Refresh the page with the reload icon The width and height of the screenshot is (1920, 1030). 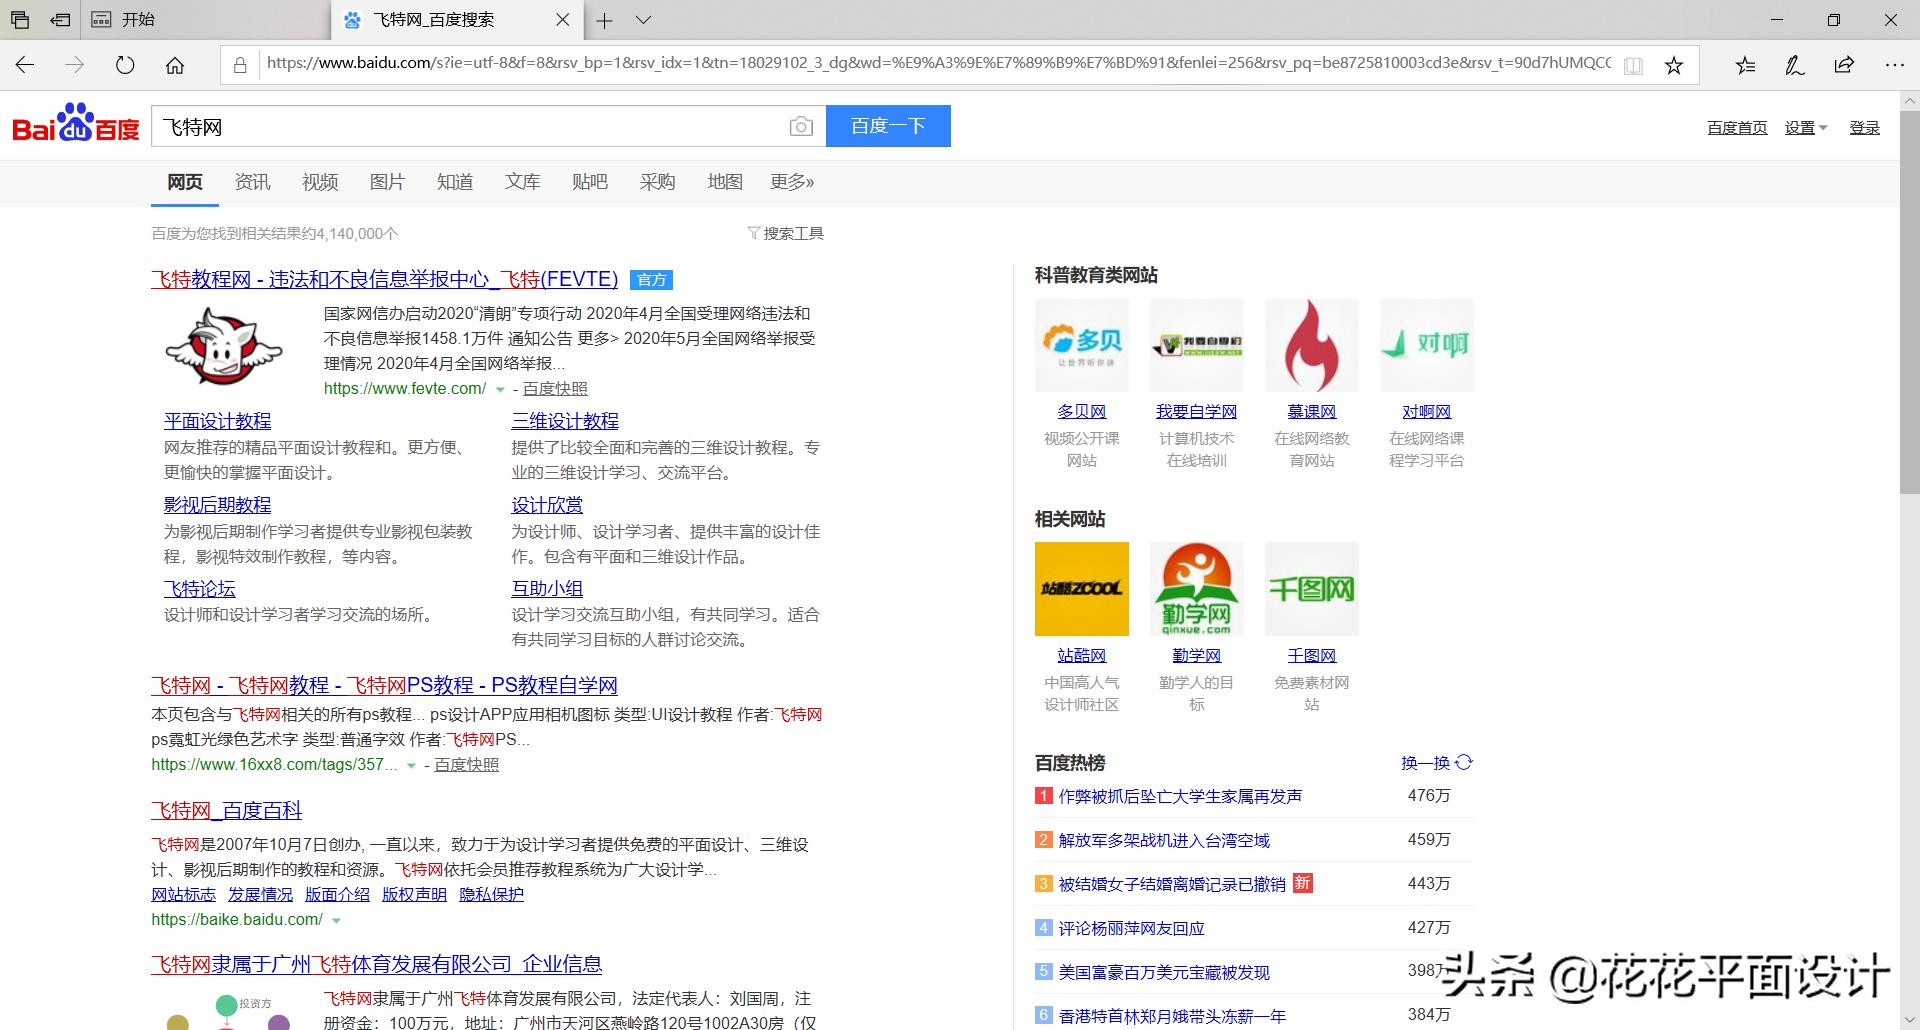[125, 65]
